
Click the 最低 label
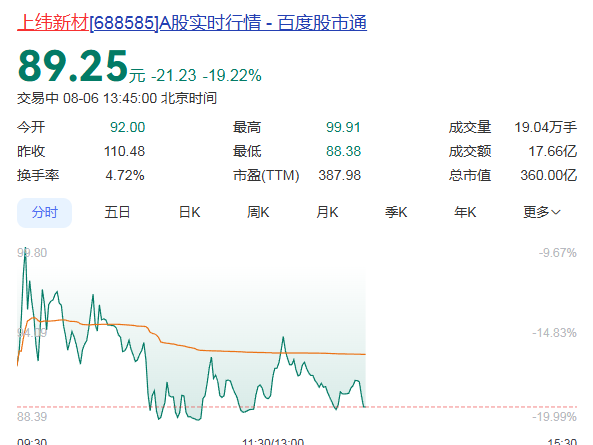(247, 151)
